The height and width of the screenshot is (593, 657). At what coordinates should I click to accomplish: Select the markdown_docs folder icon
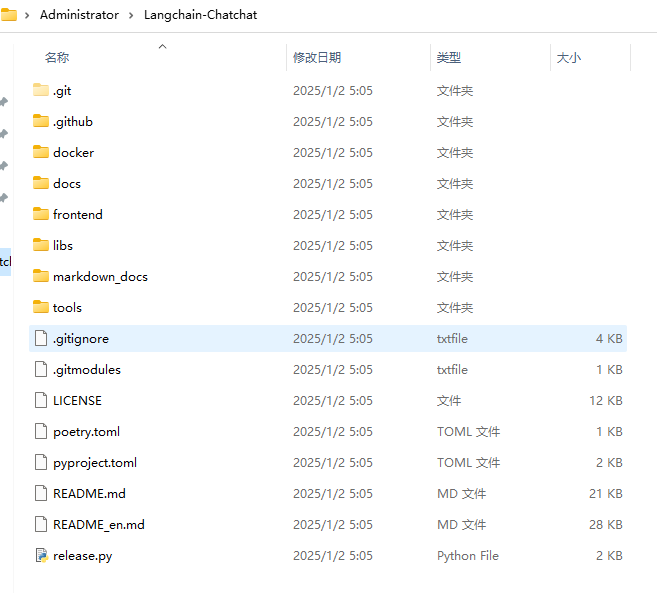(x=41, y=276)
